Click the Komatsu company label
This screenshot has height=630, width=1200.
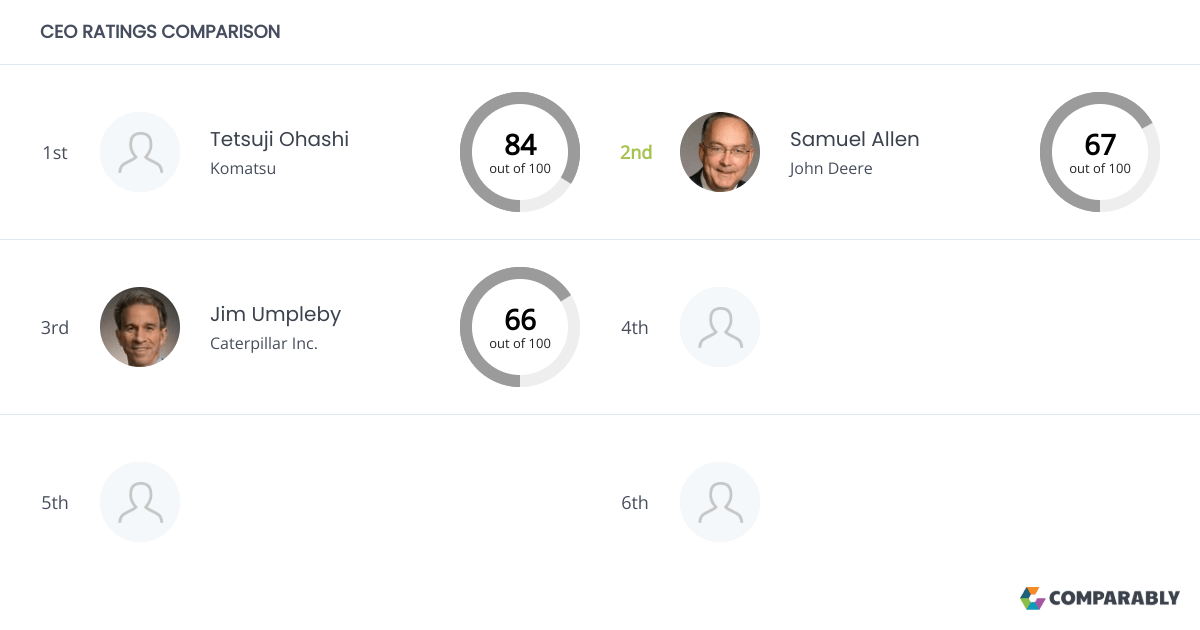point(243,168)
